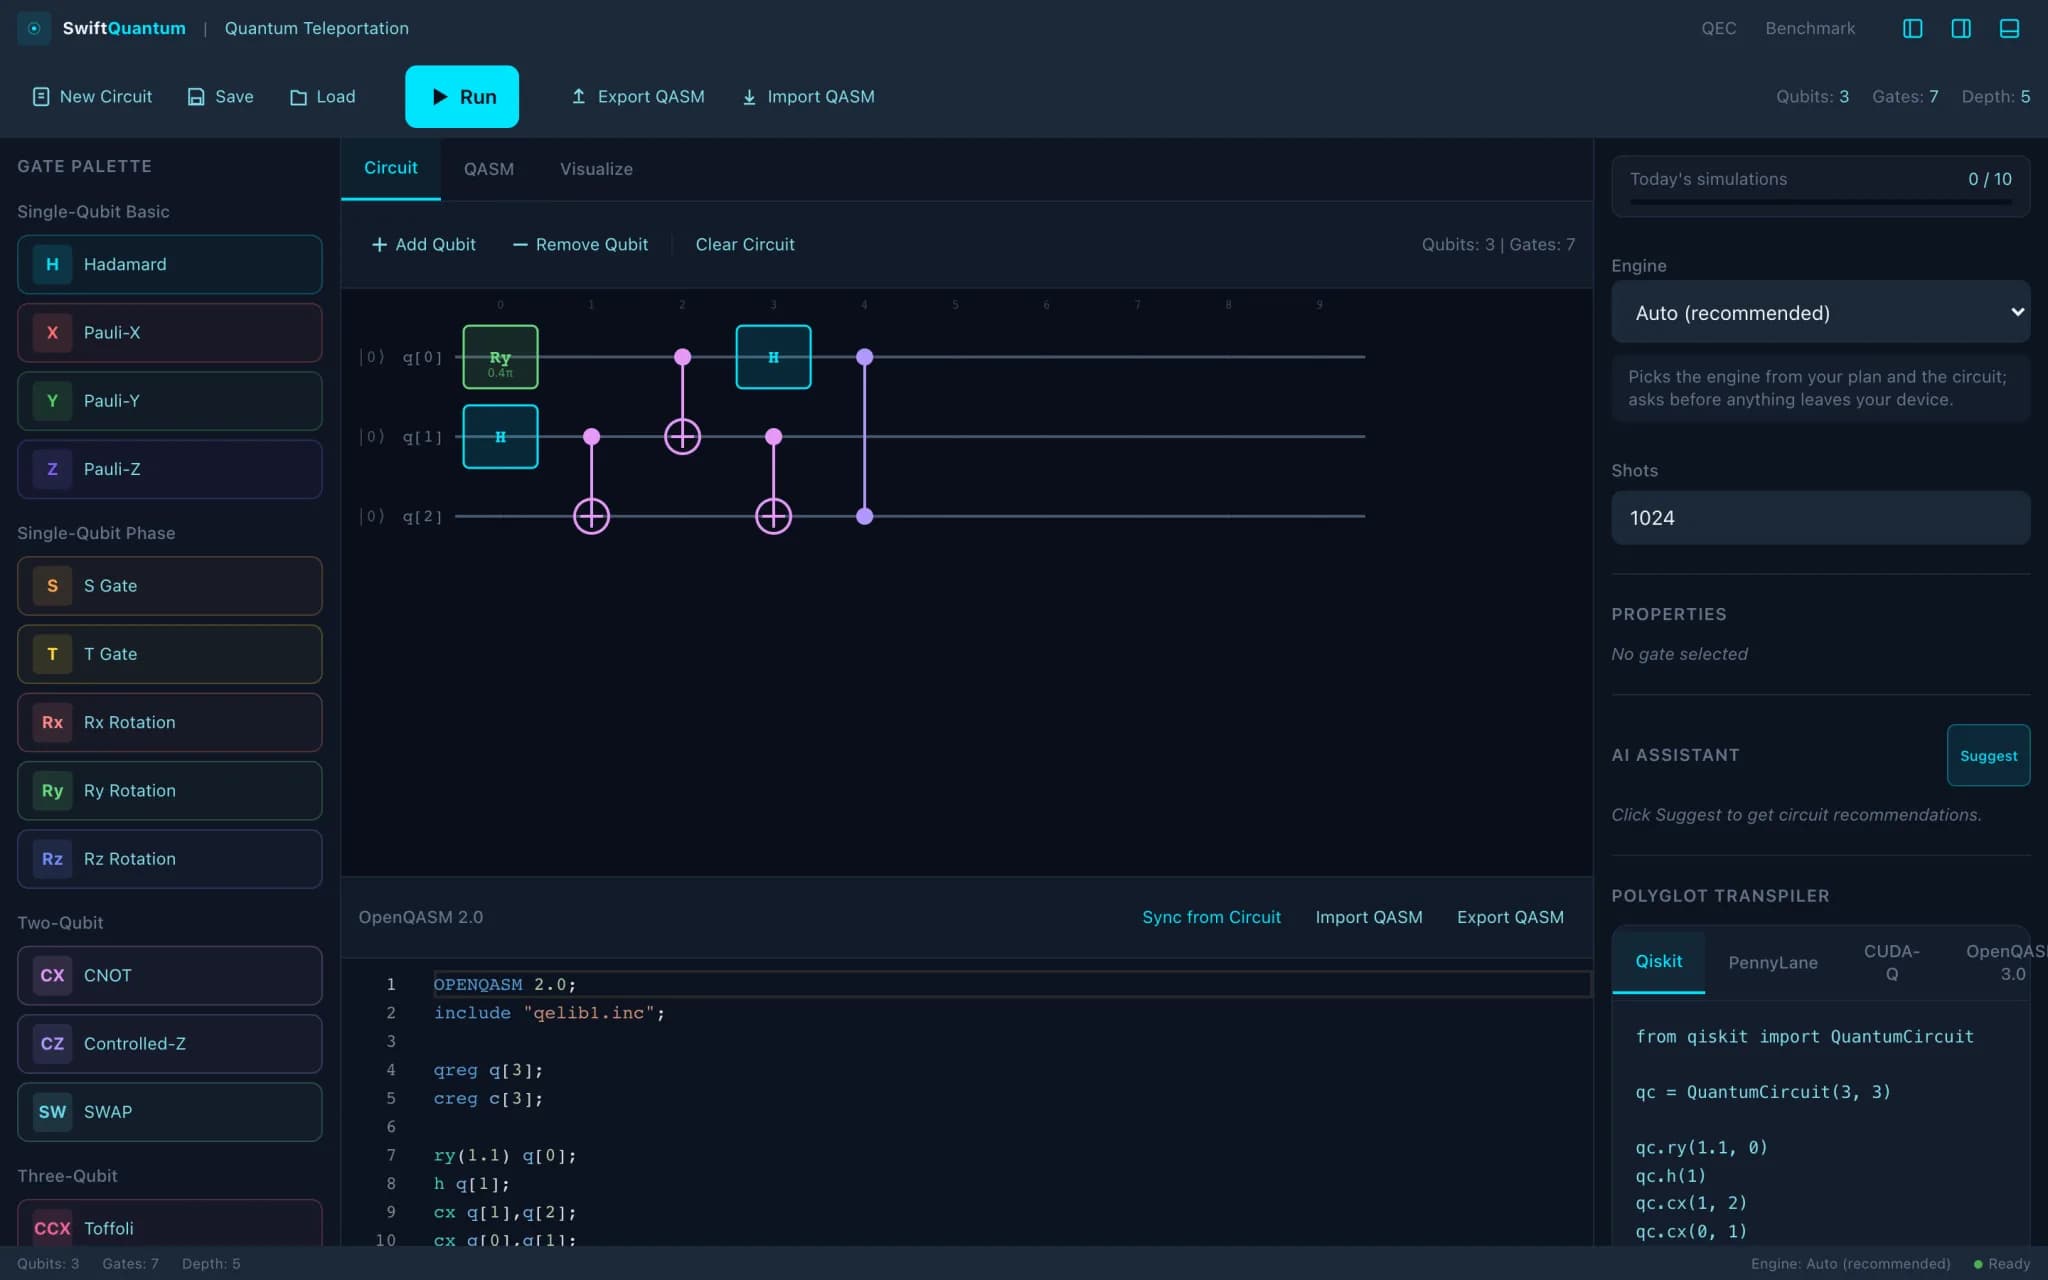
Task: Select the H gate on q[1]
Action: pos(500,436)
